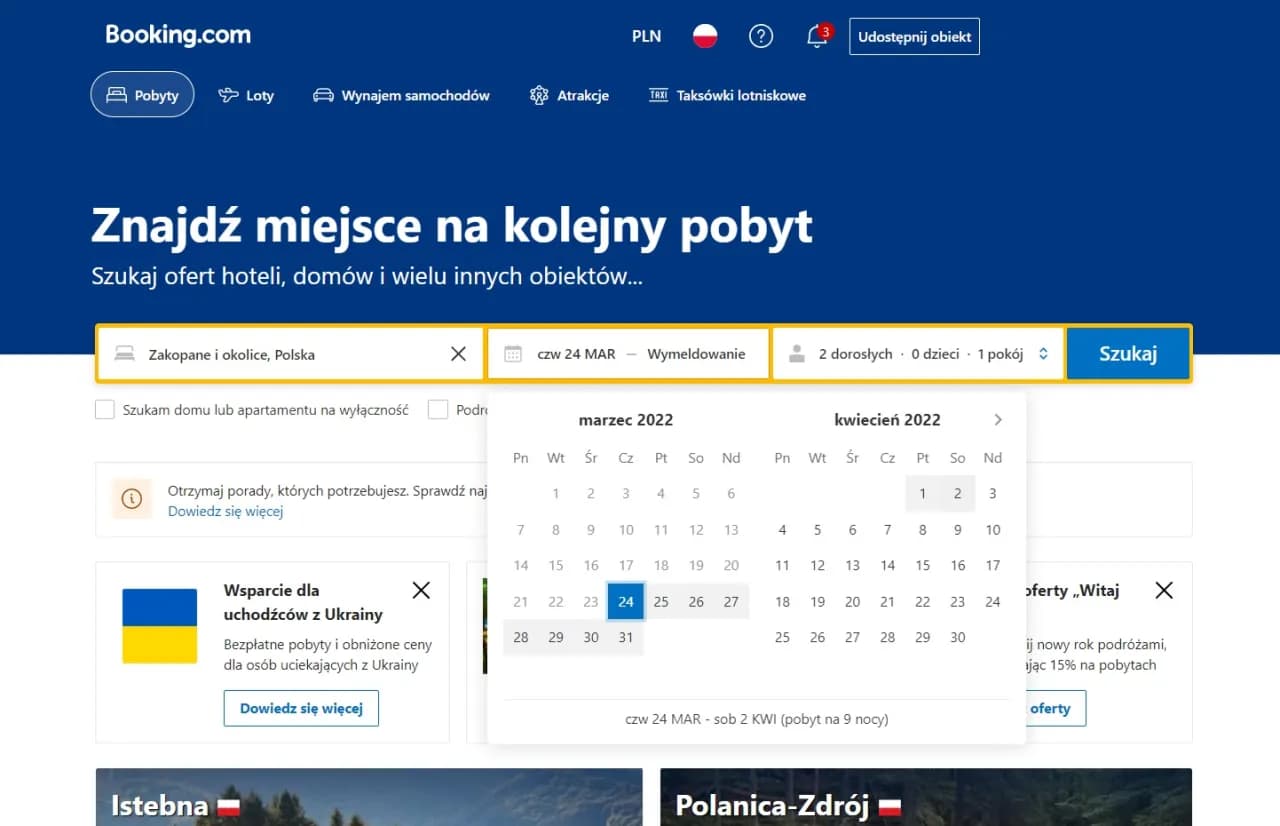
Task: Check Szukam domu lub apartamentu na wyłączność
Action: [x=104, y=409]
